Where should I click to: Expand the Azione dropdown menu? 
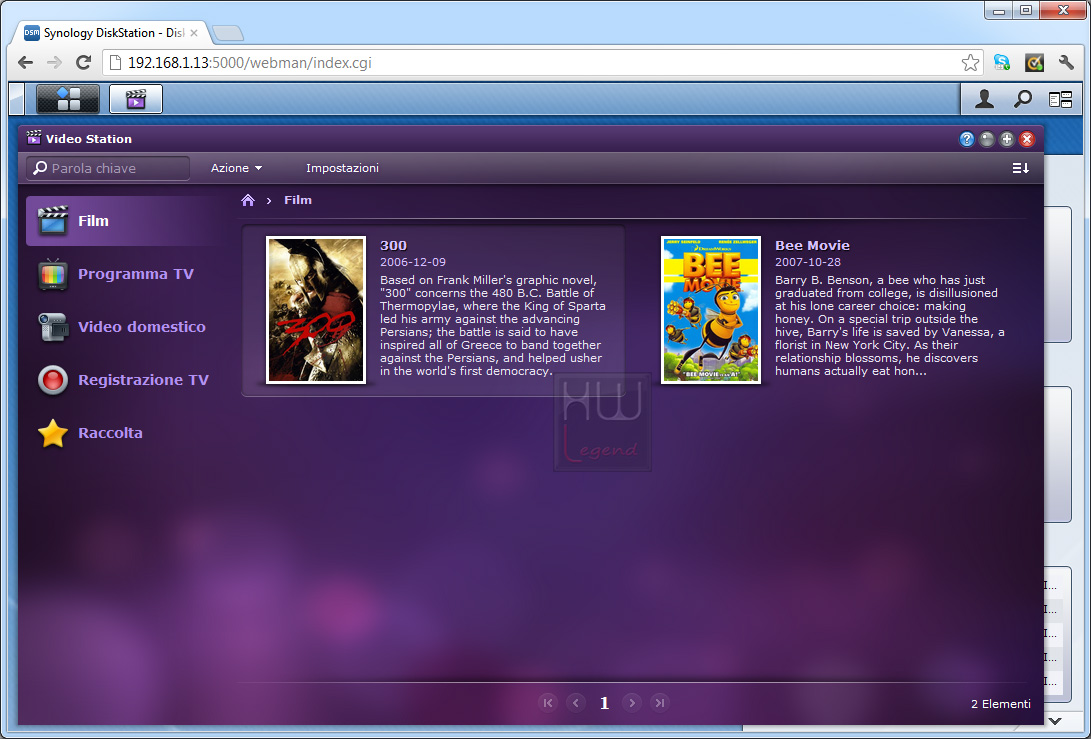pyautogui.click(x=237, y=168)
